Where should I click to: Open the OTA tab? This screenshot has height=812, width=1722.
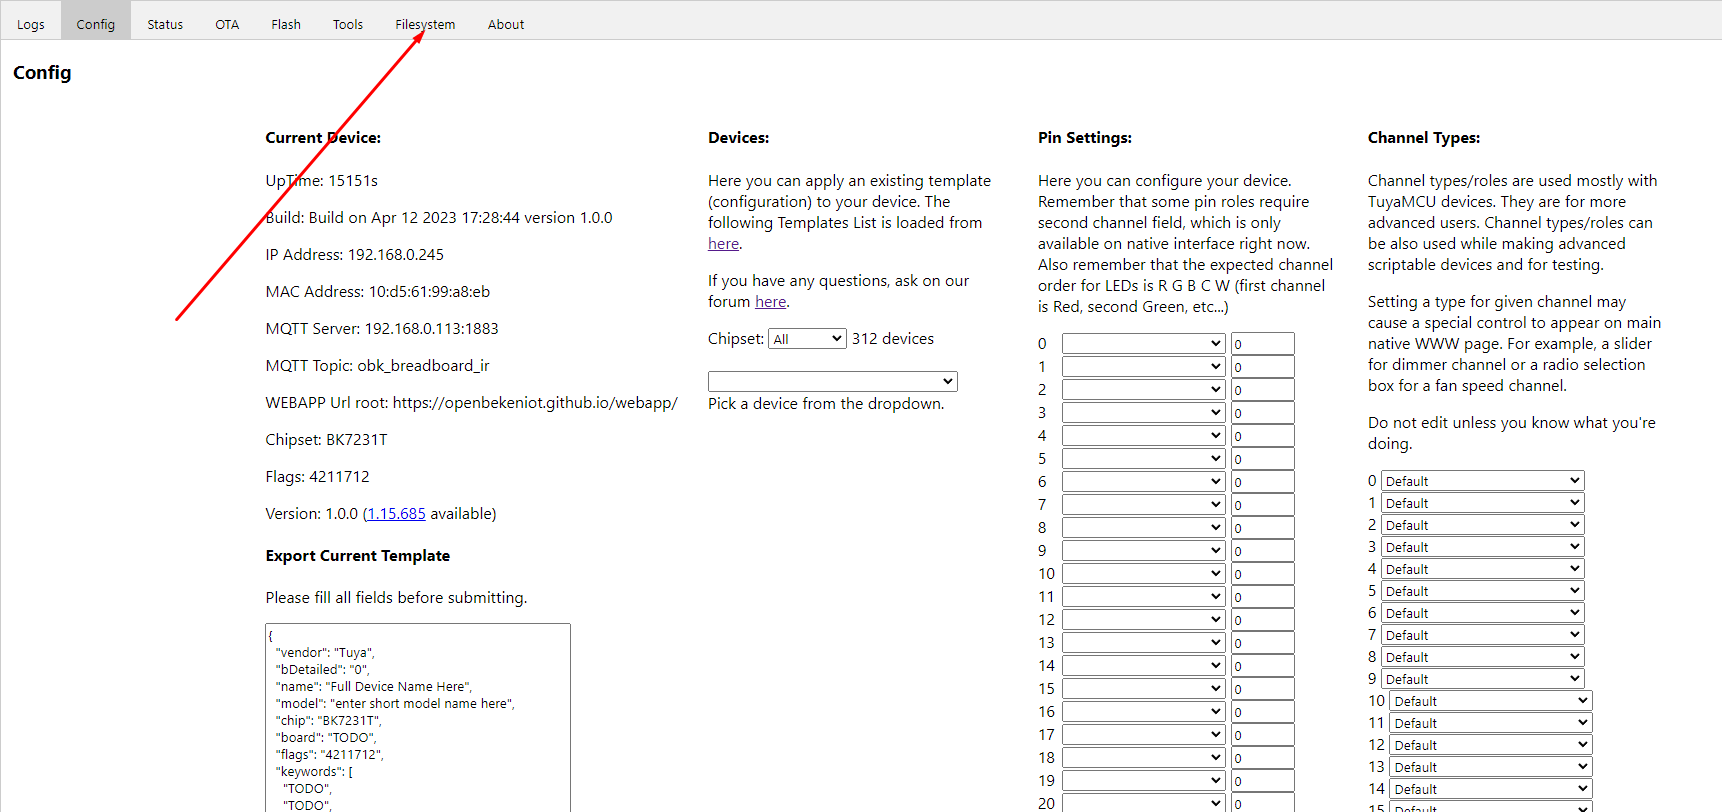(227, 24)
